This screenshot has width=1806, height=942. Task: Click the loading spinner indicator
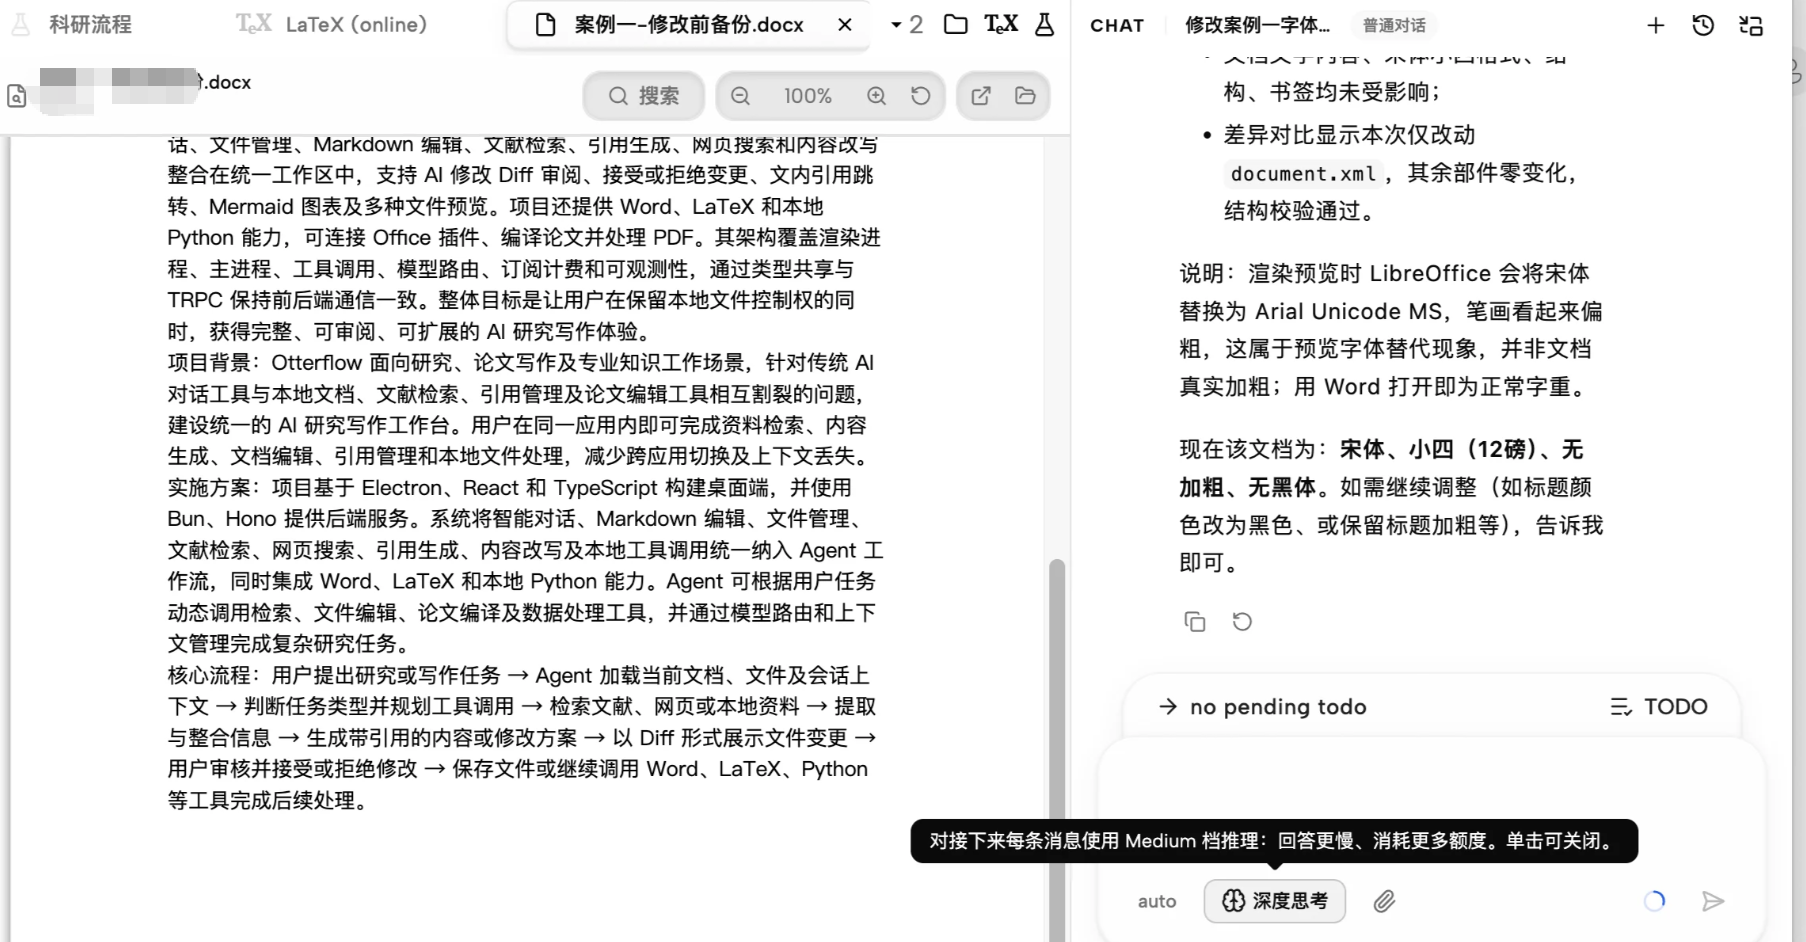tap(1655, 901)
